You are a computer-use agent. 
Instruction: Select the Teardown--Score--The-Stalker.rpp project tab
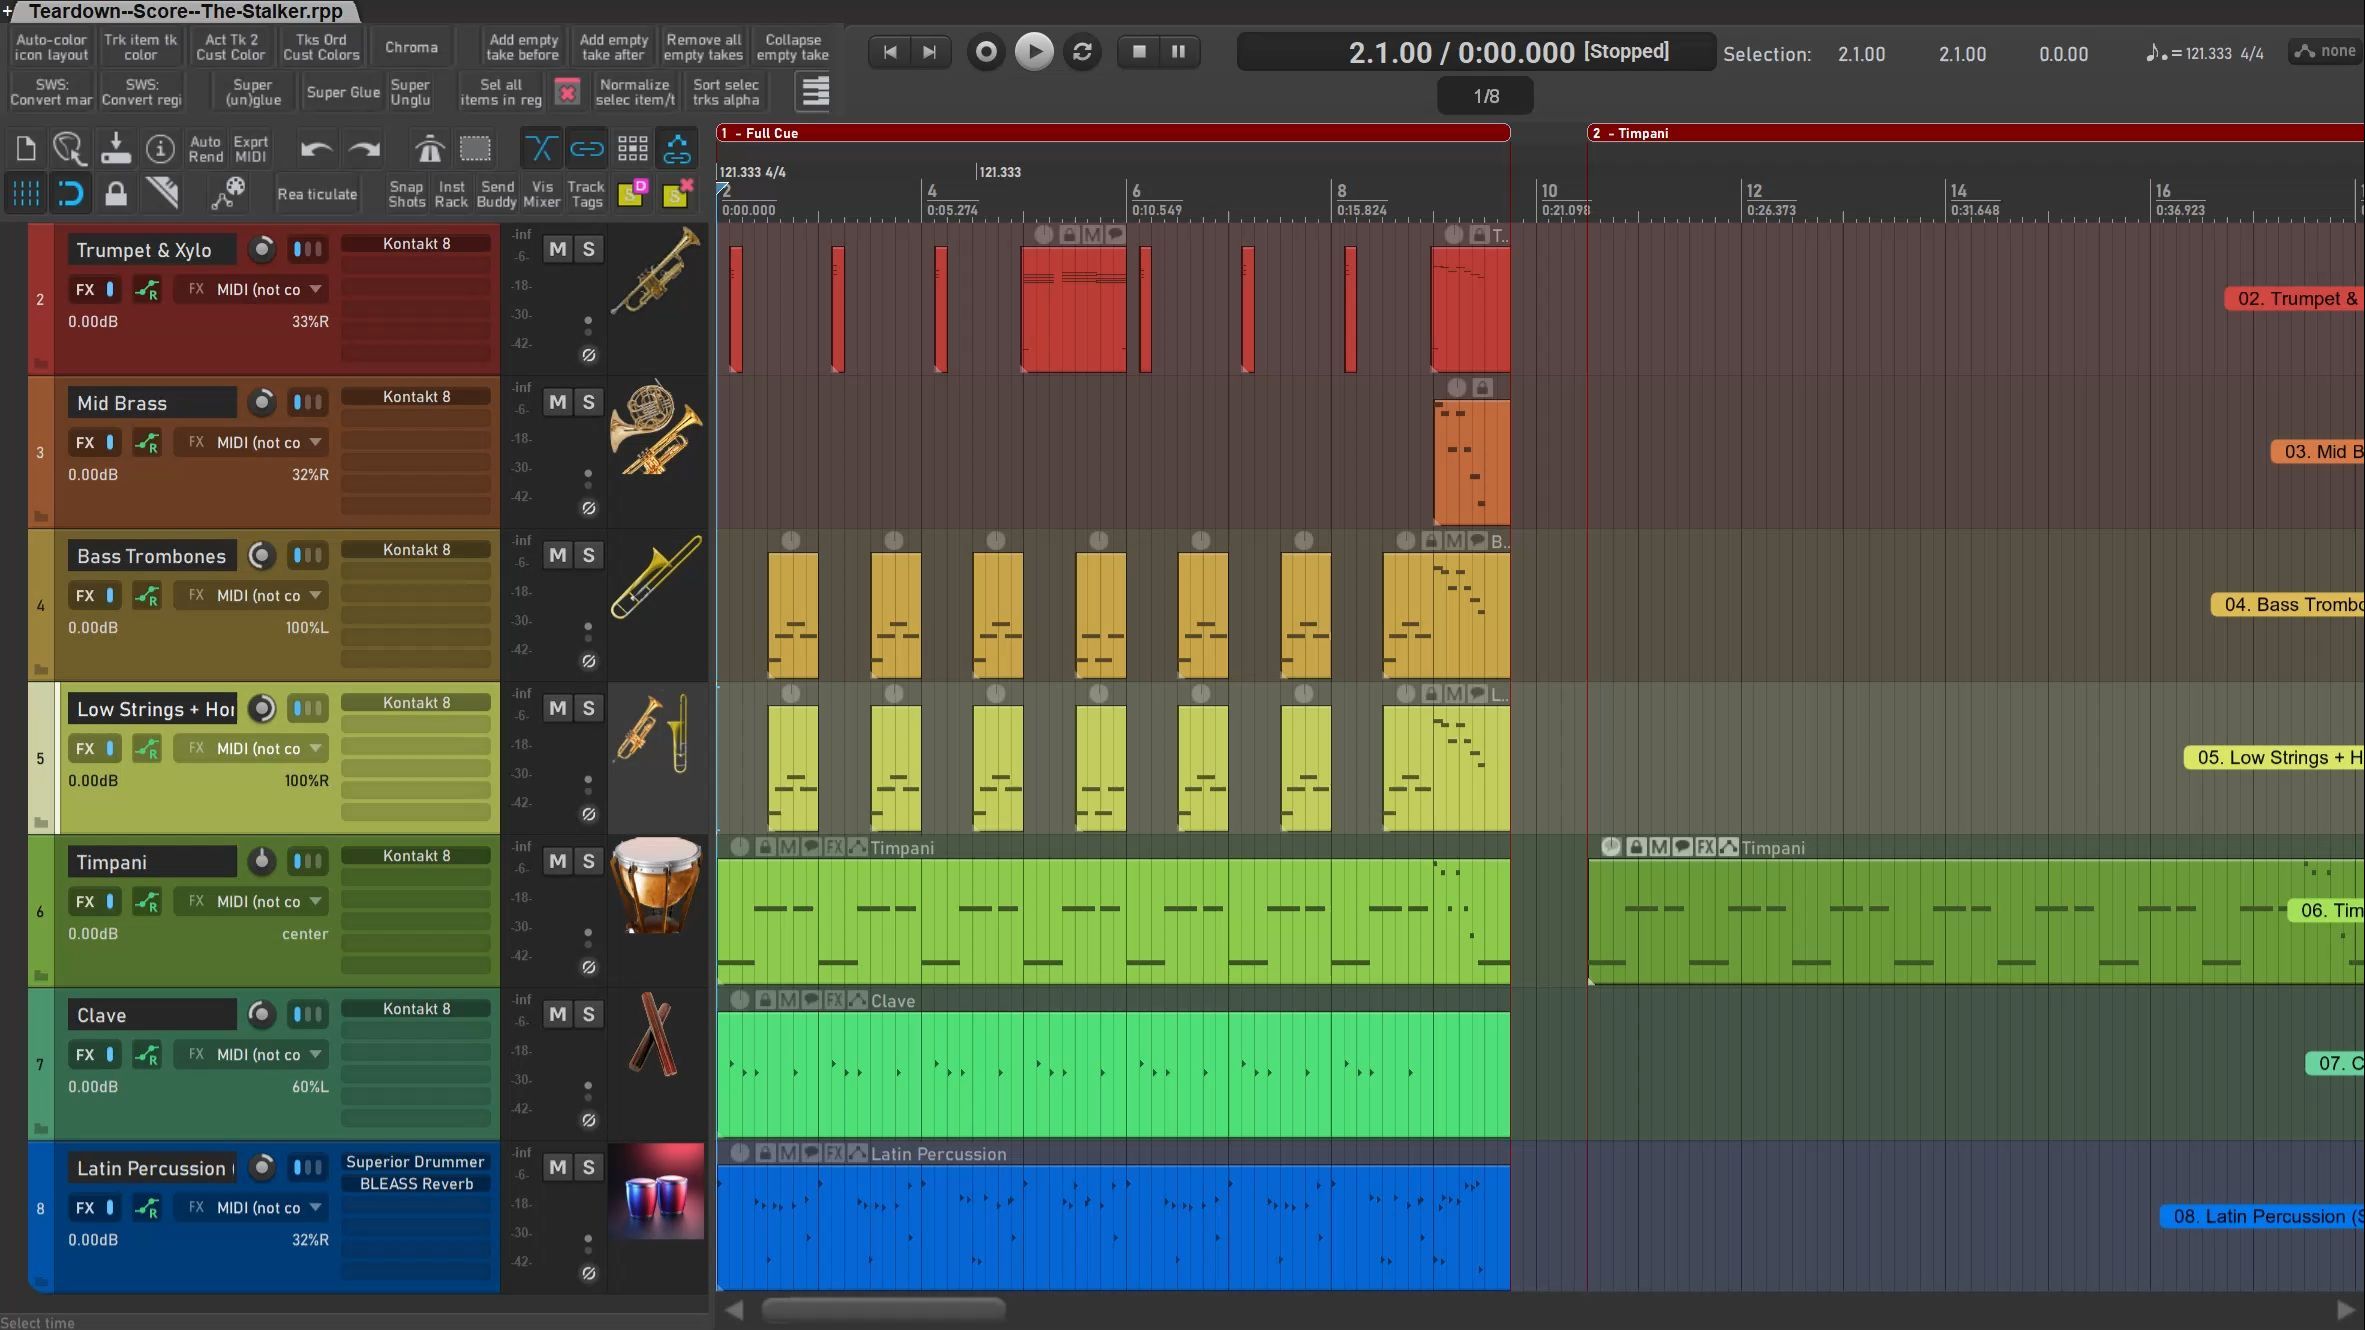pos(185,11)
